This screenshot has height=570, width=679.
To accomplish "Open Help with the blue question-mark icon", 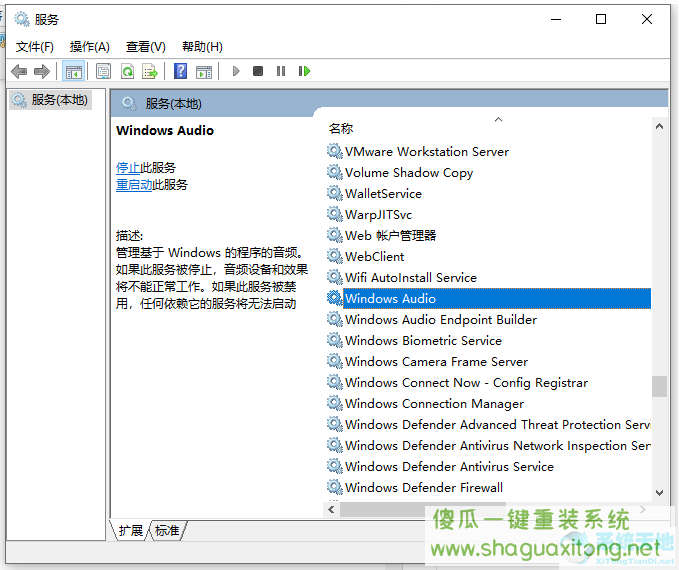I will click(x=181, y=71).
